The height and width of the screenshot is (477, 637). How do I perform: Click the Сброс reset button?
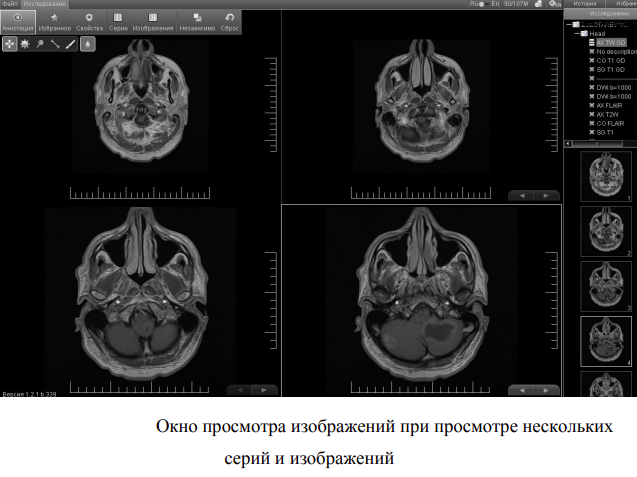[x=230, y=23]
